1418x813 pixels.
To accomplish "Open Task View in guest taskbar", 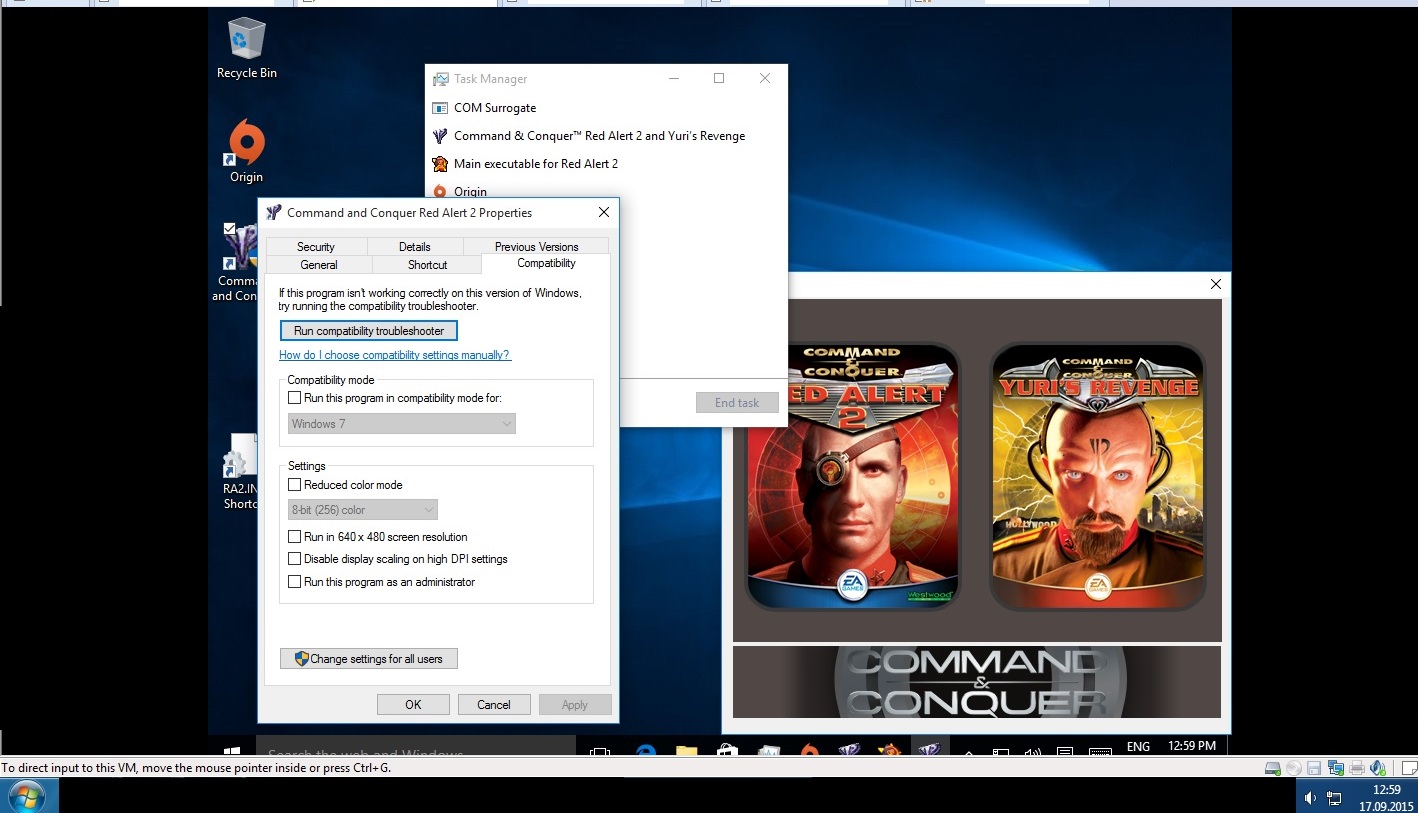I will click(x=600, y=750).
